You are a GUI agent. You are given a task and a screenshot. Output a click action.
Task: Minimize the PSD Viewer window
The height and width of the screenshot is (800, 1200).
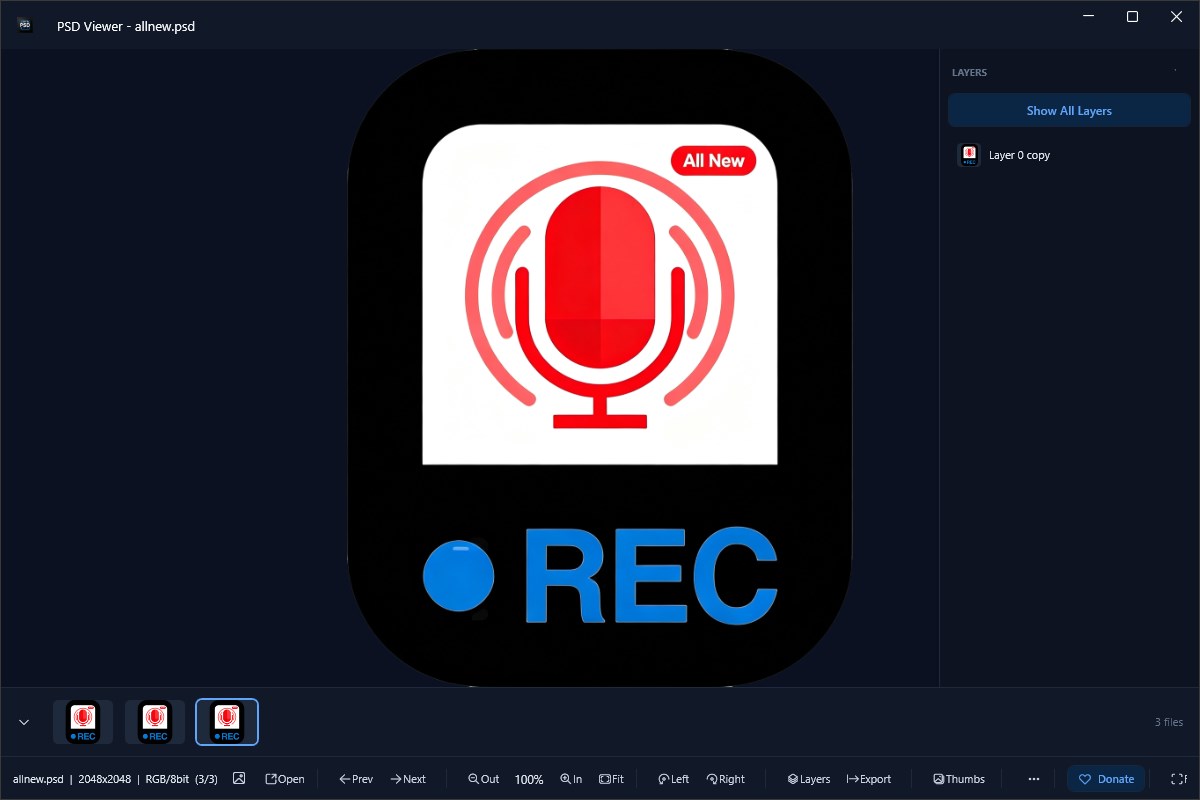click(1087, 16)
